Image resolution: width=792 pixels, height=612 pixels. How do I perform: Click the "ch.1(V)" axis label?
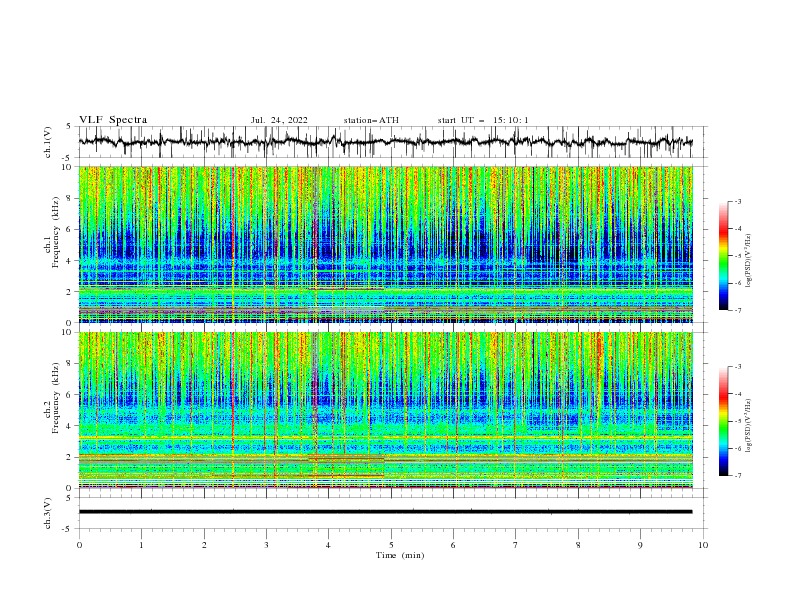[x=48, y=142]
